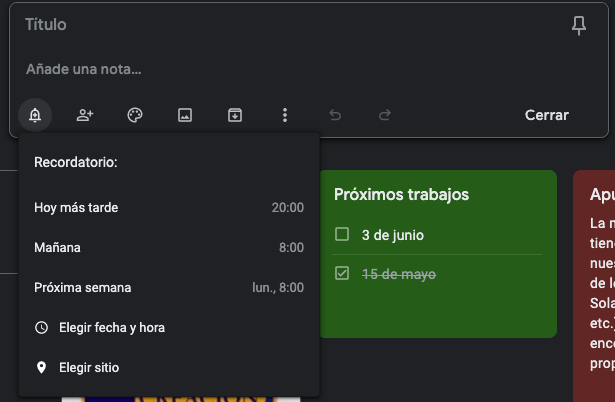The height and width of the screenshot is (402, 615).
Task: Pin the note with the pin icon
Action: [x=579, y=27]
